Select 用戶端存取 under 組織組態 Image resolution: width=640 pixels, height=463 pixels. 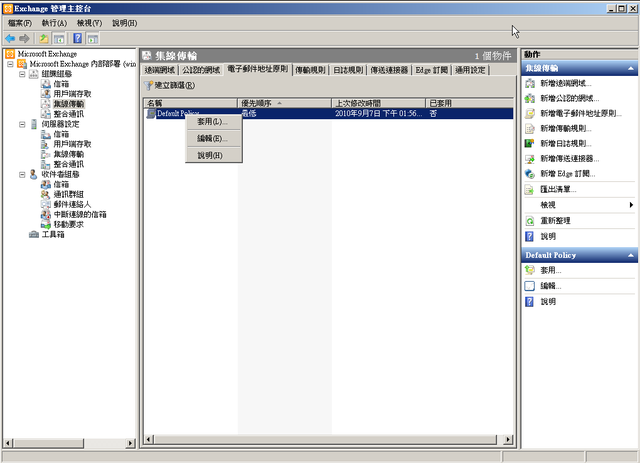[72, 94]
